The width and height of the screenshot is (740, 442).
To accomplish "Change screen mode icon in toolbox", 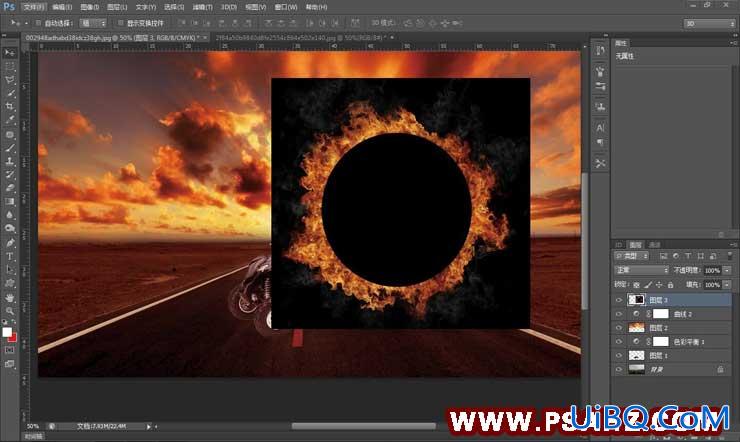I will [x=9, y=364].
